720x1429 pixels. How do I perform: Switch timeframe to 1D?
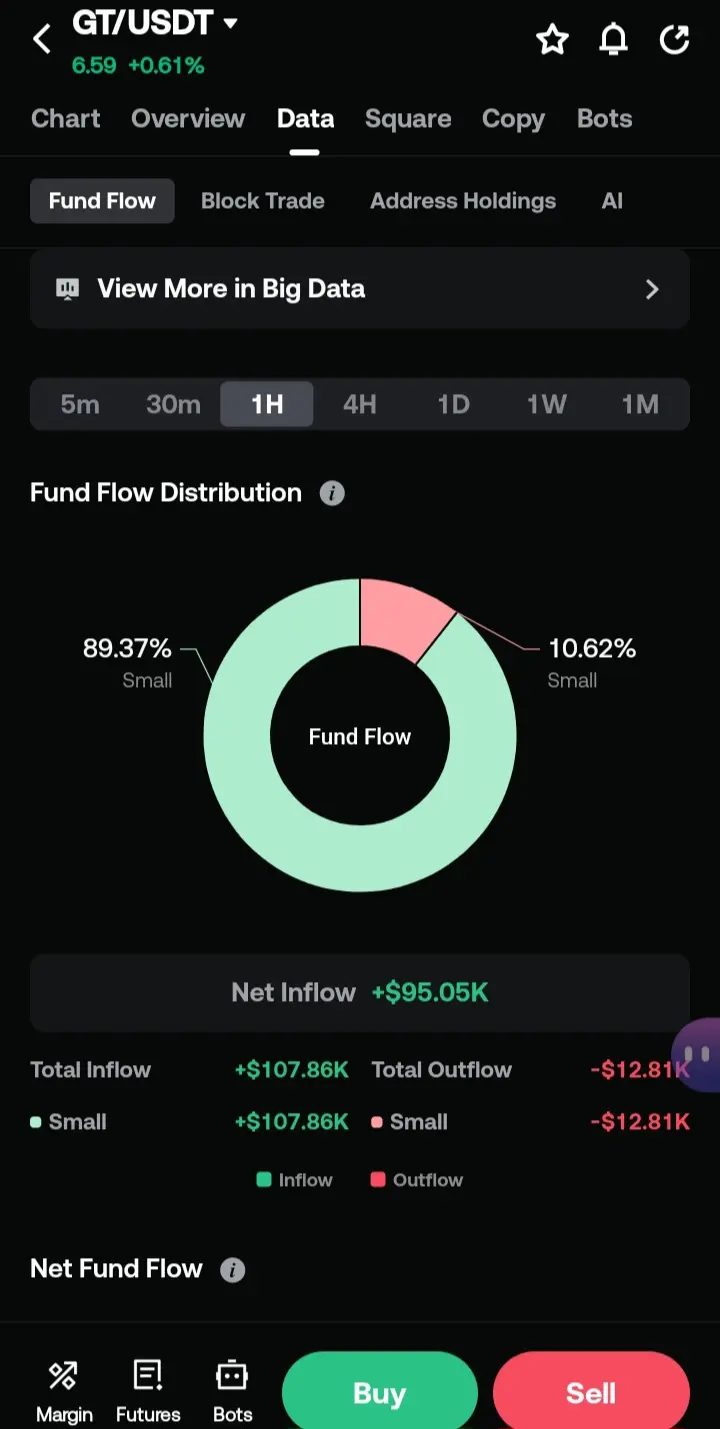(453, 404)
